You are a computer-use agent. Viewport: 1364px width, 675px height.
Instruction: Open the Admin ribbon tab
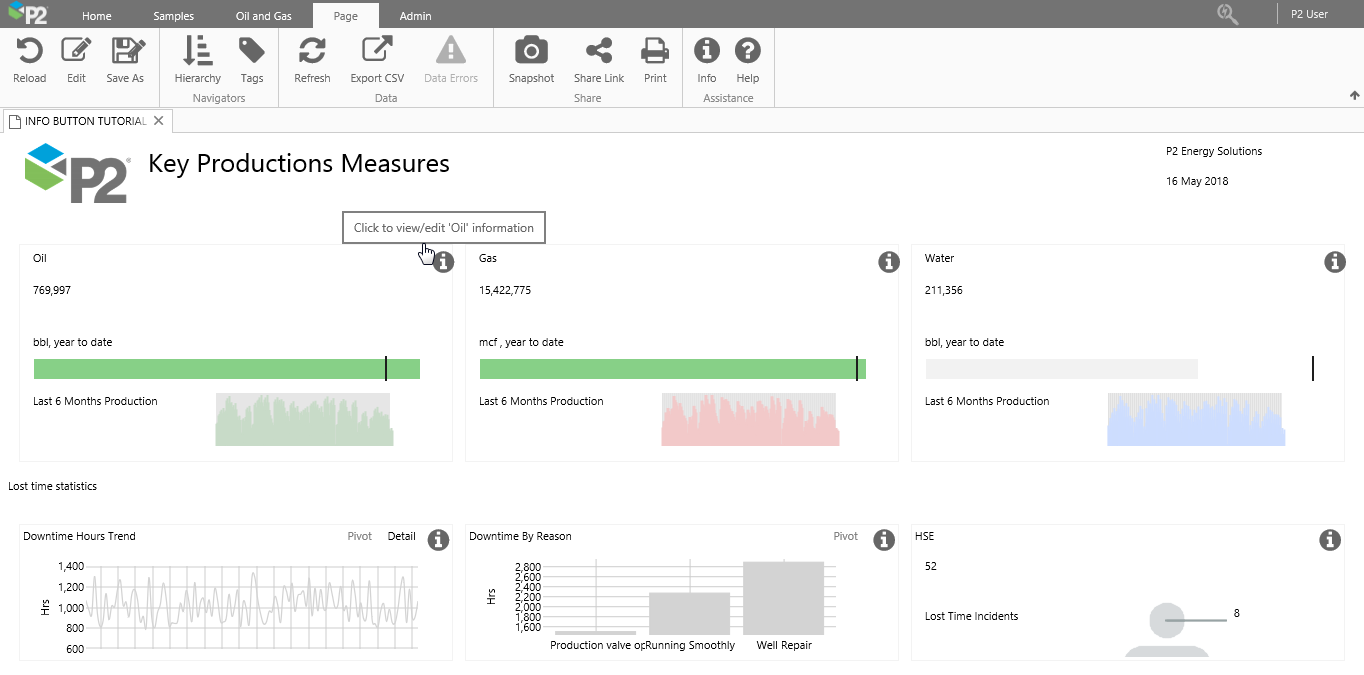[415, 16]
